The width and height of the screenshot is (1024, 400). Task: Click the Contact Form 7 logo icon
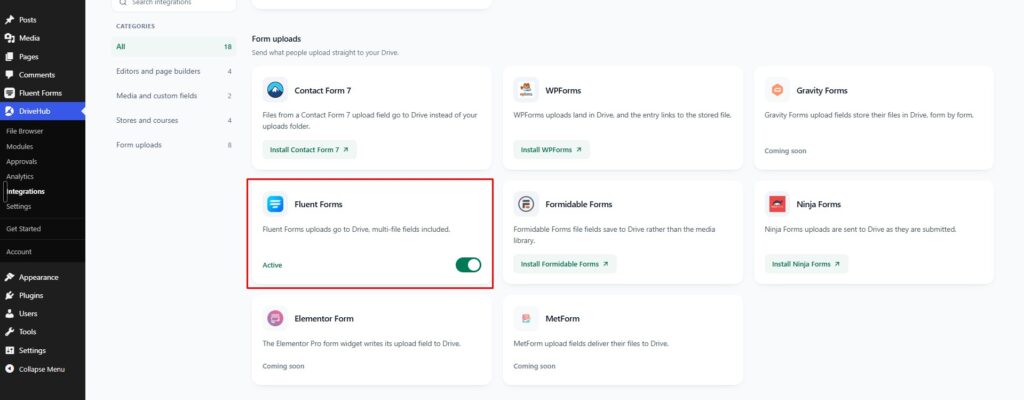coord(275,90)
